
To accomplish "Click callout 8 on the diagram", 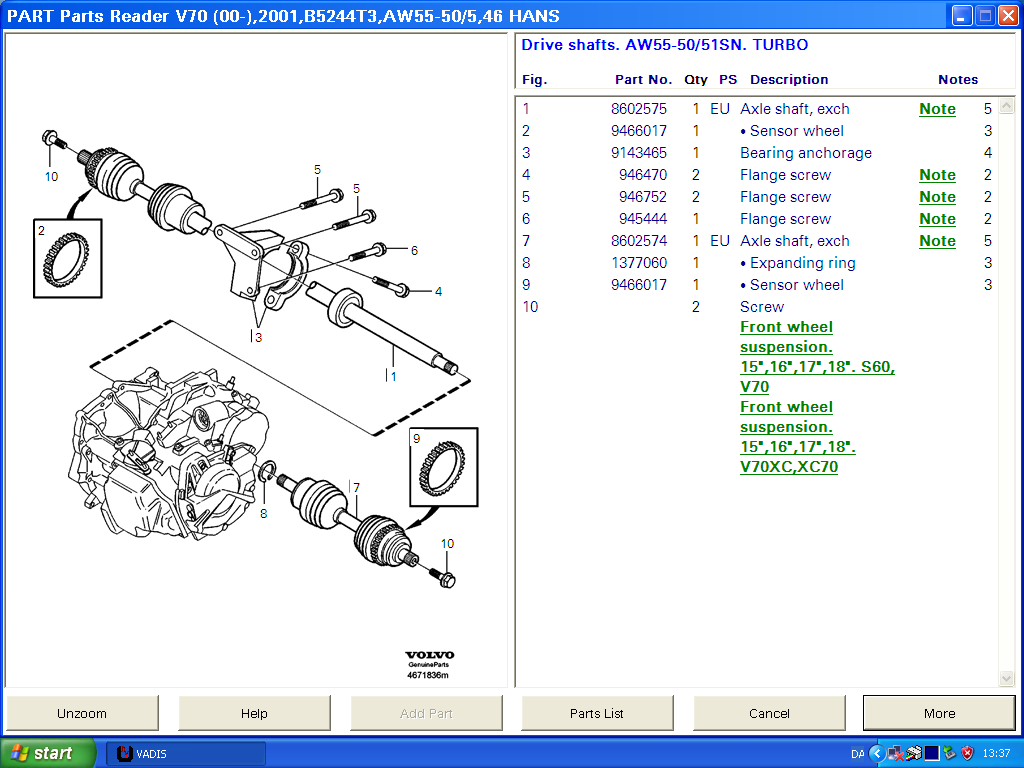I will 263,514.
